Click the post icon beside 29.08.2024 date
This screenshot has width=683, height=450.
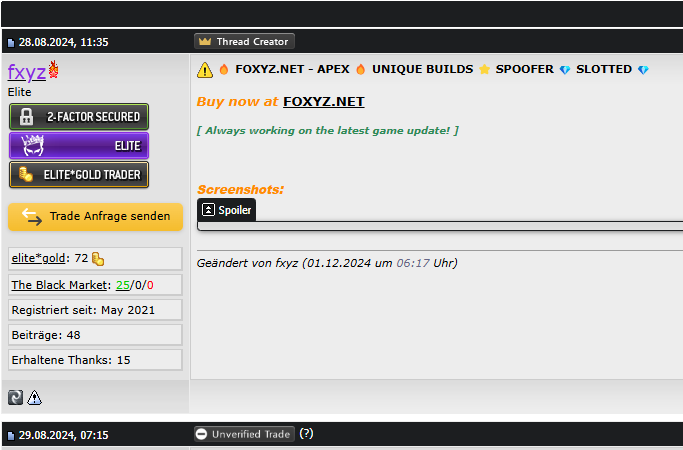coord(11,436)
